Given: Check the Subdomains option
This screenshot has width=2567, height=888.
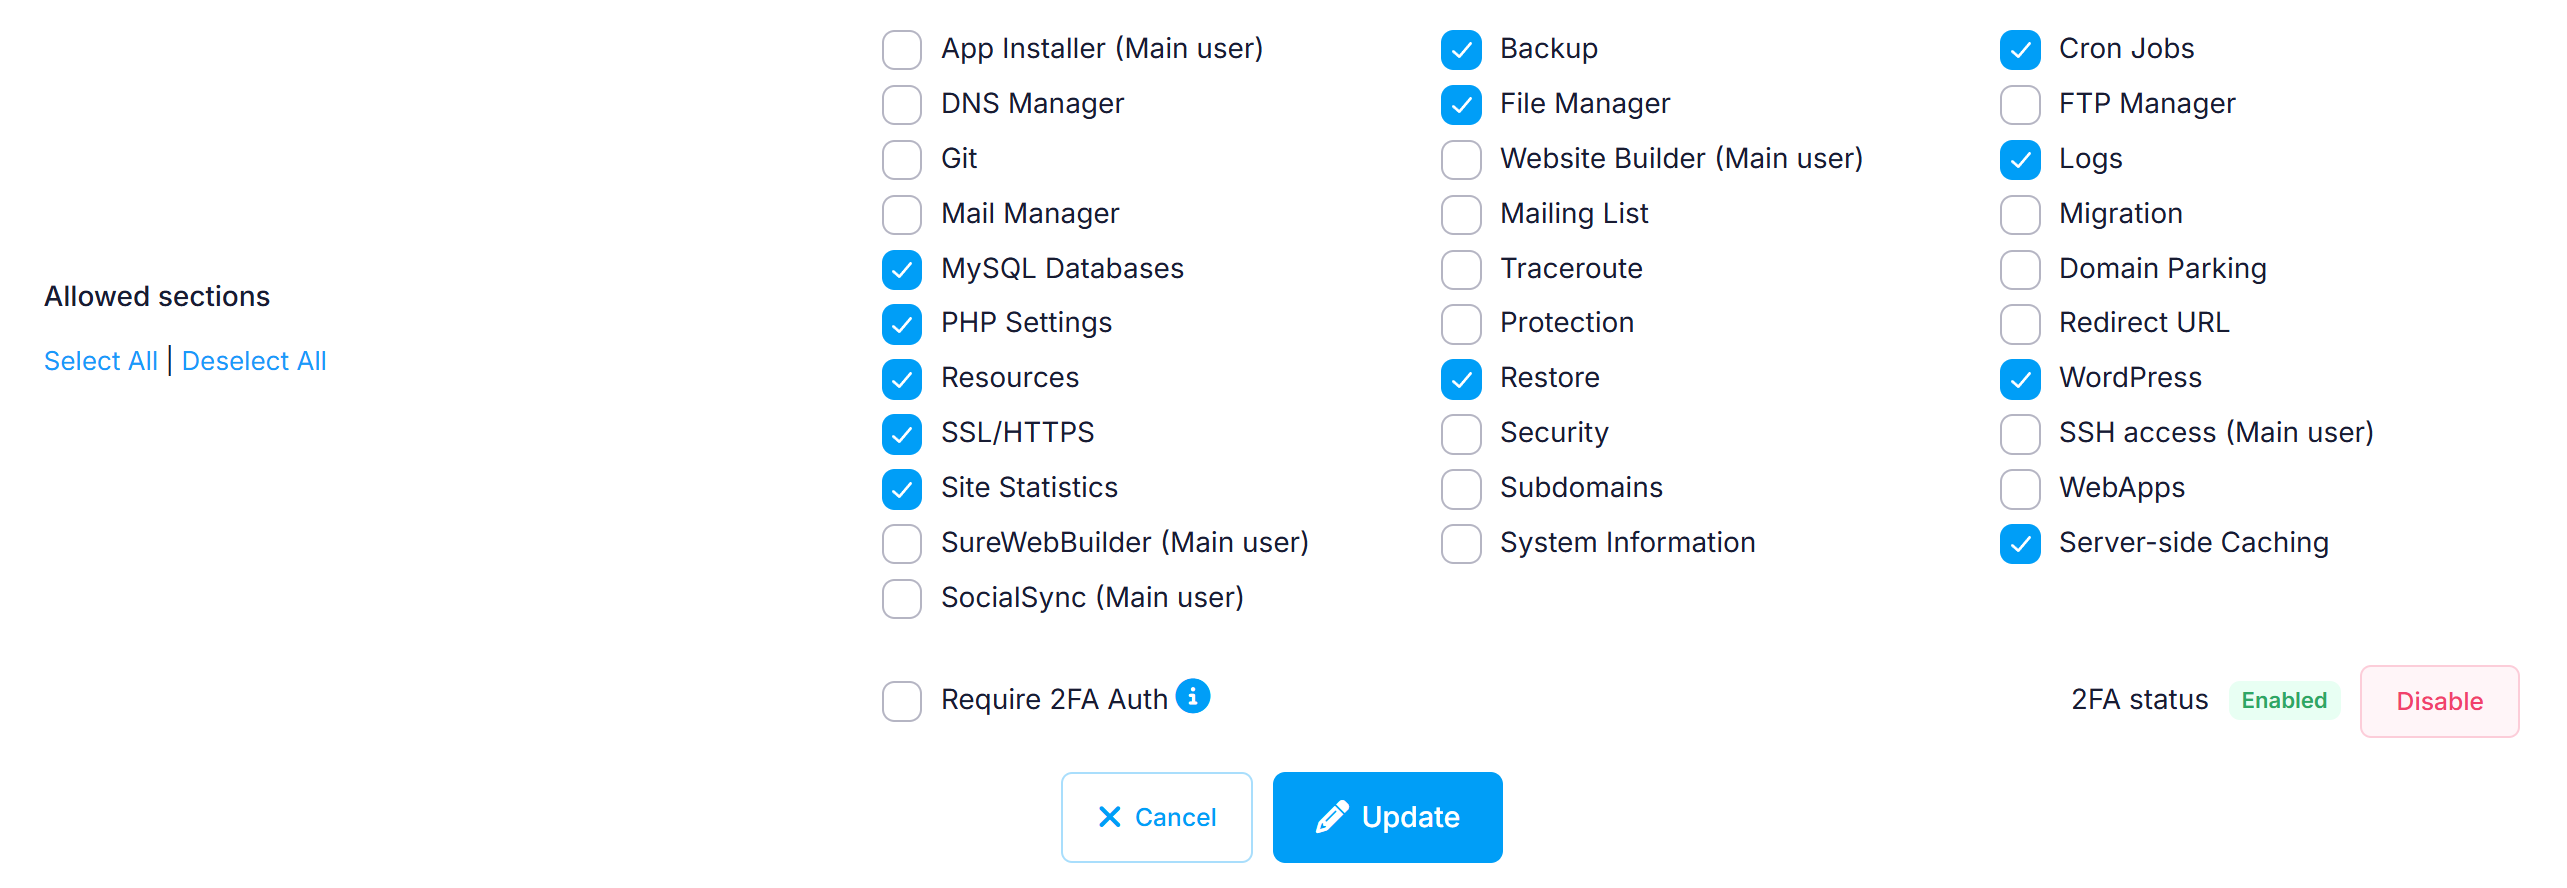Looking at the screenshot, I should click(1461, 489).
